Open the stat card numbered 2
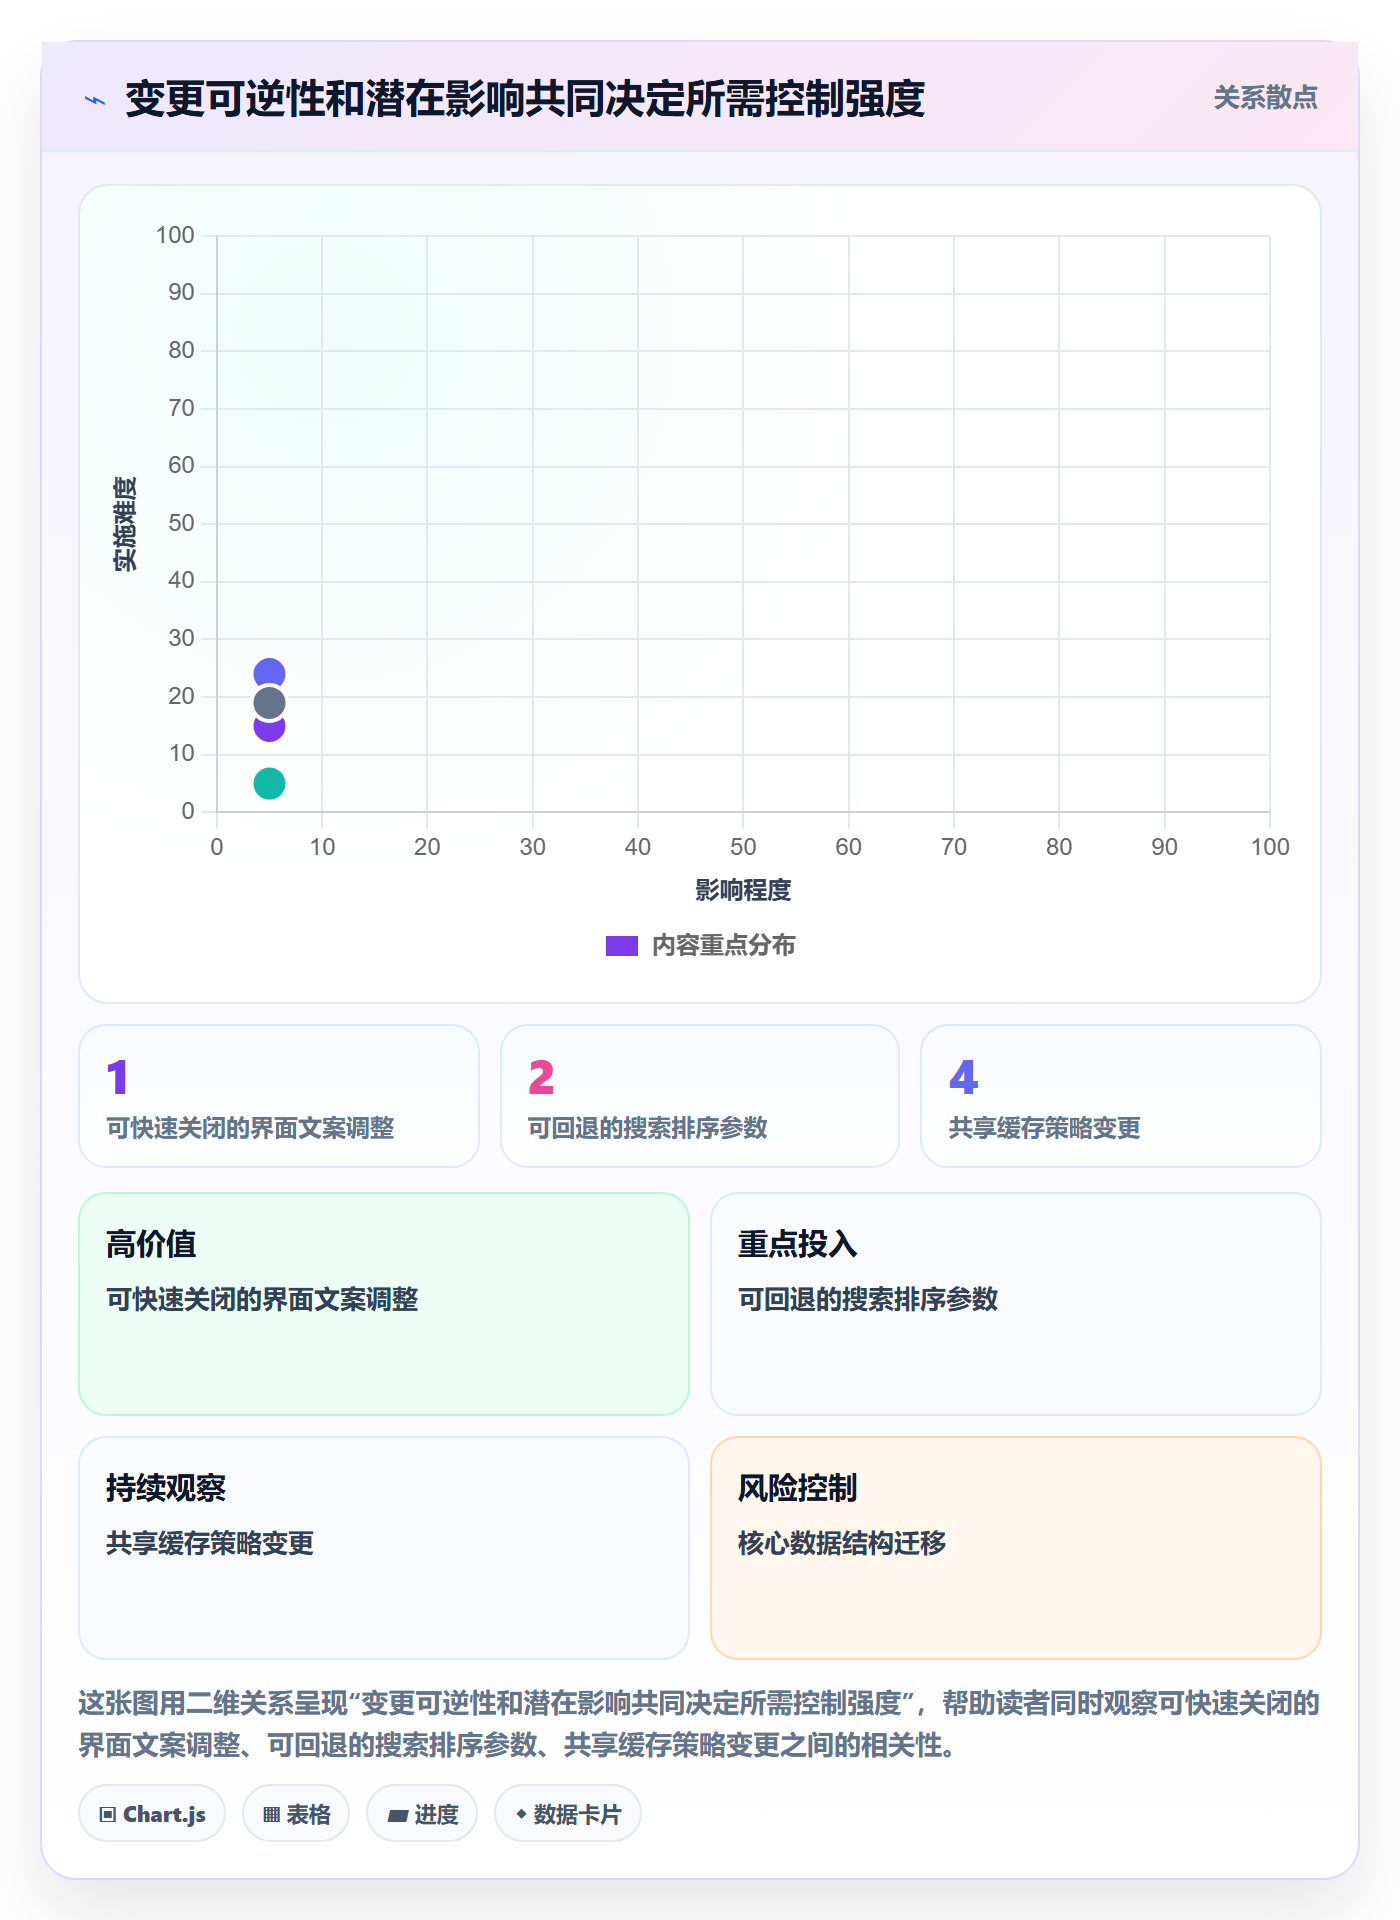The image size is (1400, 1920). click(700, 1096)
